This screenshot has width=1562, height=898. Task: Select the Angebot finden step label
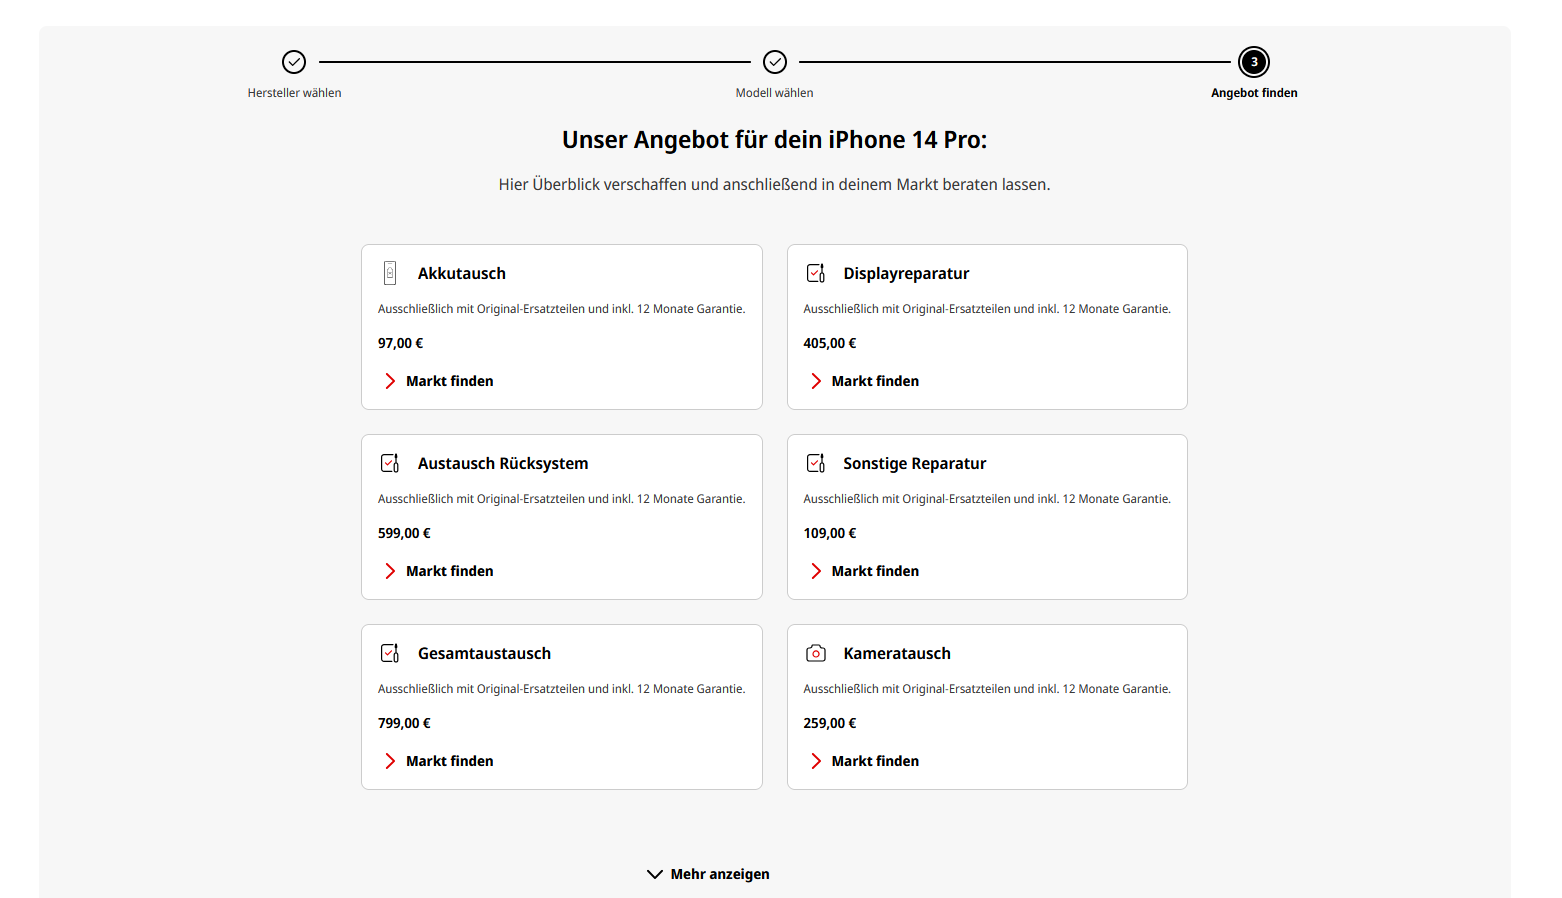click(1254, 93)
